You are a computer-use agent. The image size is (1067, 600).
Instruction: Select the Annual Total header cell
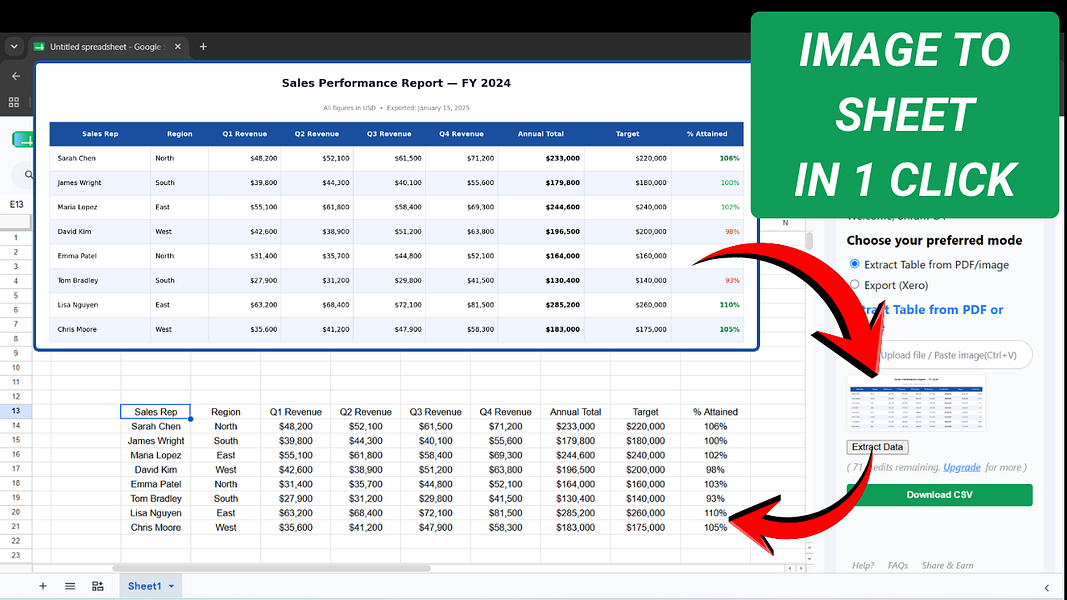tap(576, 412)
